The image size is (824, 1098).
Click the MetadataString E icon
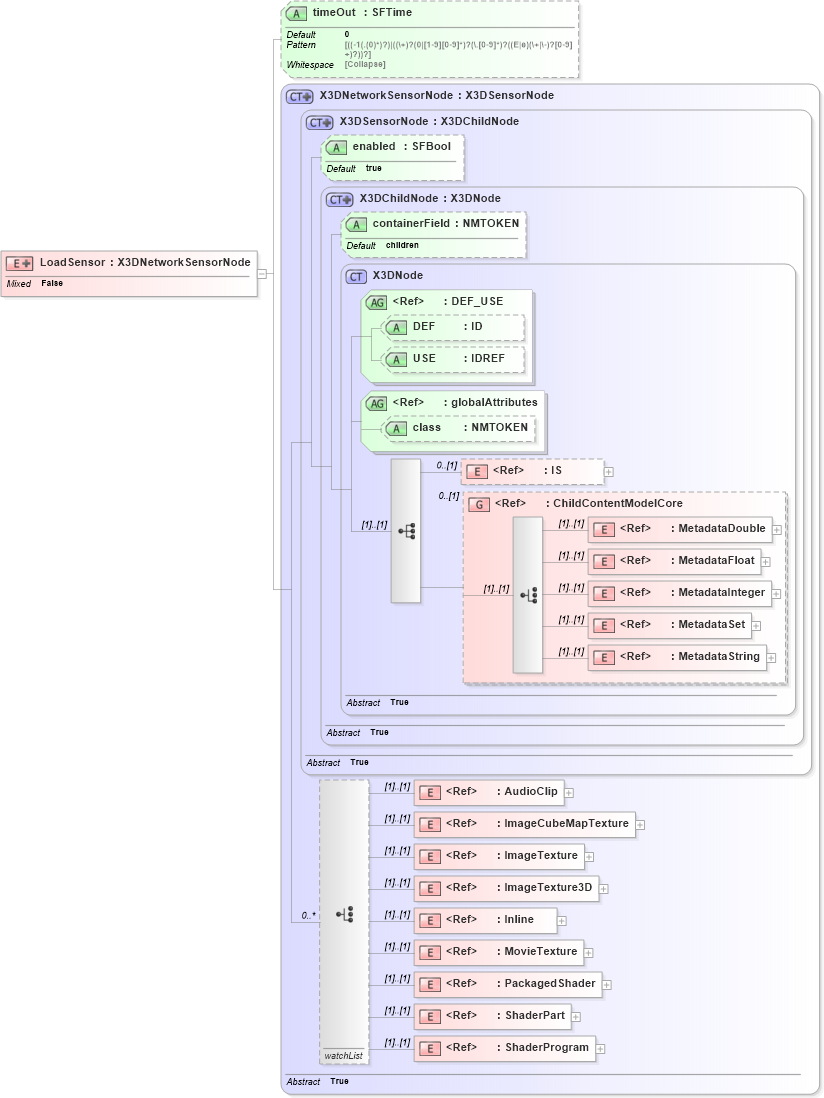coord(603,658)
